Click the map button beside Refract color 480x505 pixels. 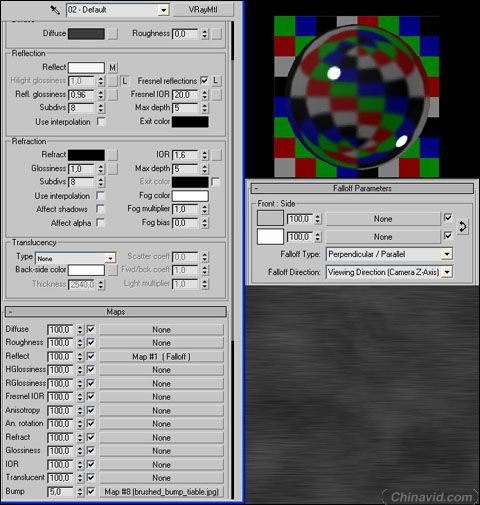[x=113, y=155]
